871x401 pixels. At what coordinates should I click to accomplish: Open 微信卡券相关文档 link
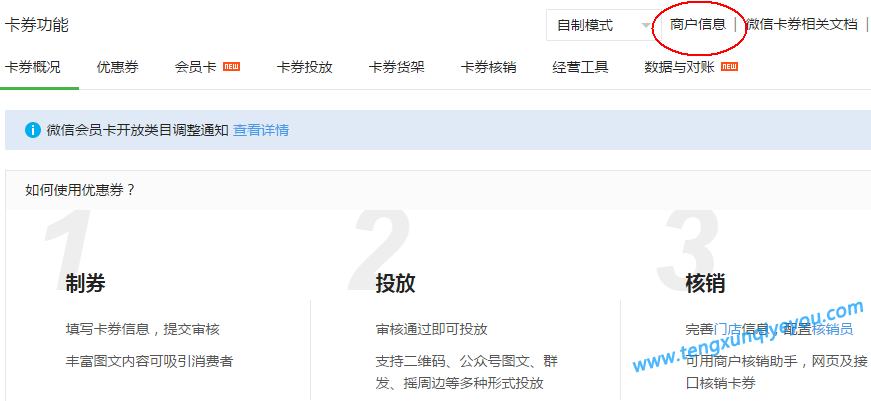[x=802, y=24]
